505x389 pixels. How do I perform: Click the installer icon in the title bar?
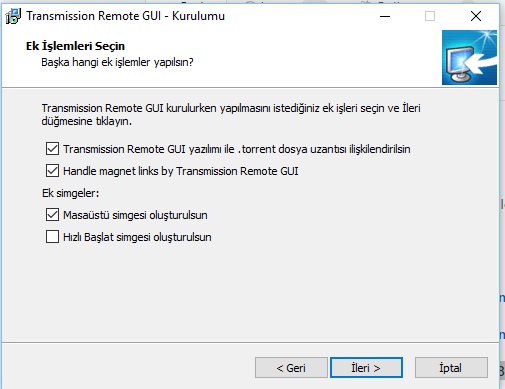click(14, 16)
